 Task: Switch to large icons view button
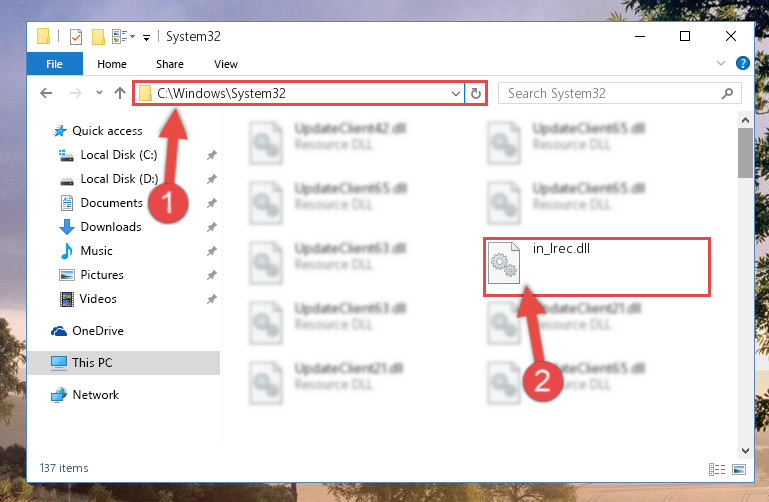[739, 470]
